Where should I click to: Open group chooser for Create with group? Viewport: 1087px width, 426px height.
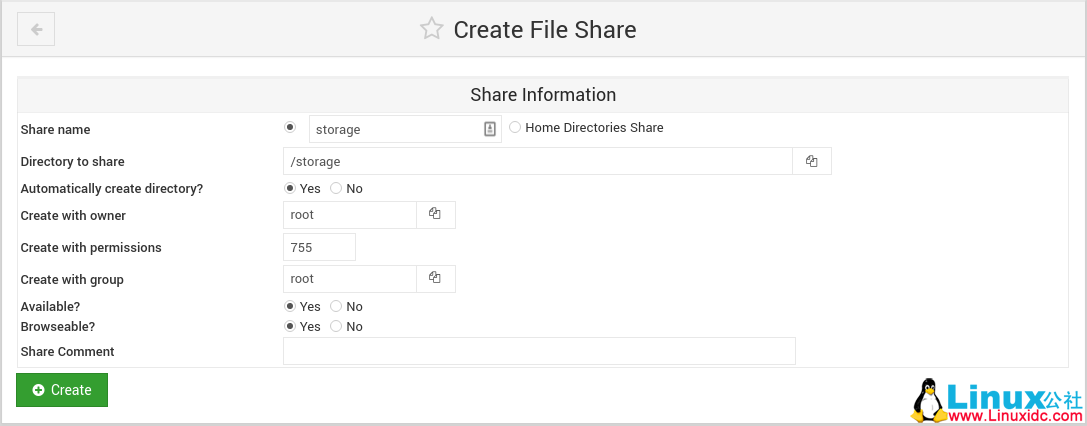point(435,278)
